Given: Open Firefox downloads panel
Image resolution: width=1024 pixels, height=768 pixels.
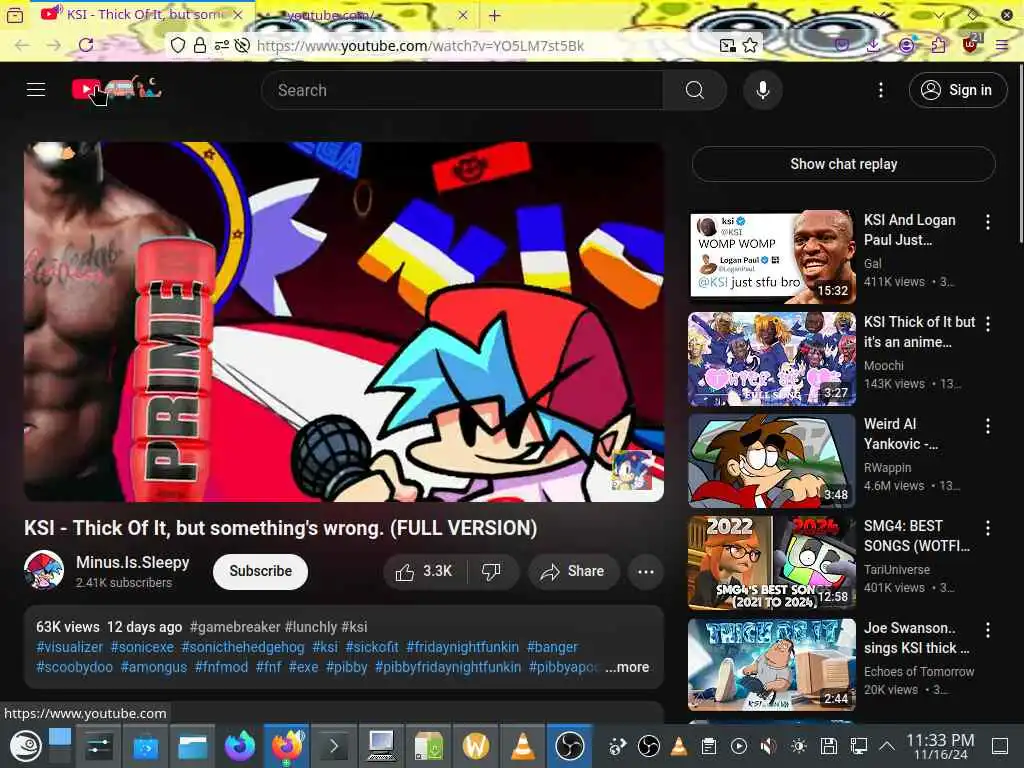Looking at the screenshot, I should point(873,45).
